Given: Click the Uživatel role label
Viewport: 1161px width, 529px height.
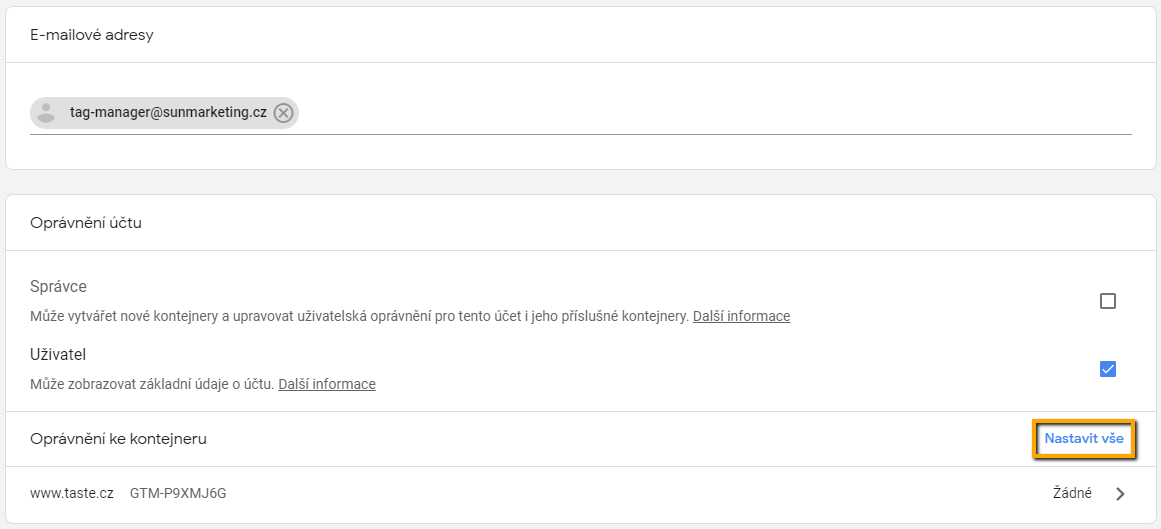Looking at the screenshot, I should 58,354.
